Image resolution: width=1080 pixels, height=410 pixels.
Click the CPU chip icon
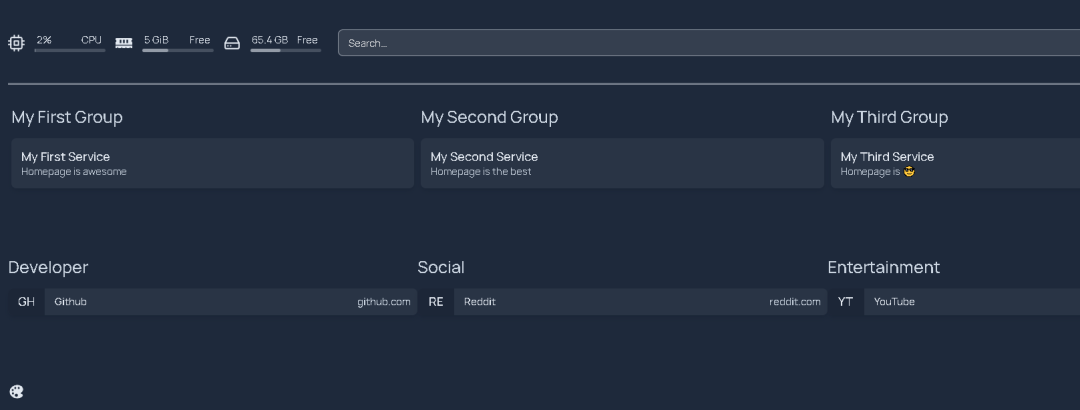pos(16,43)
